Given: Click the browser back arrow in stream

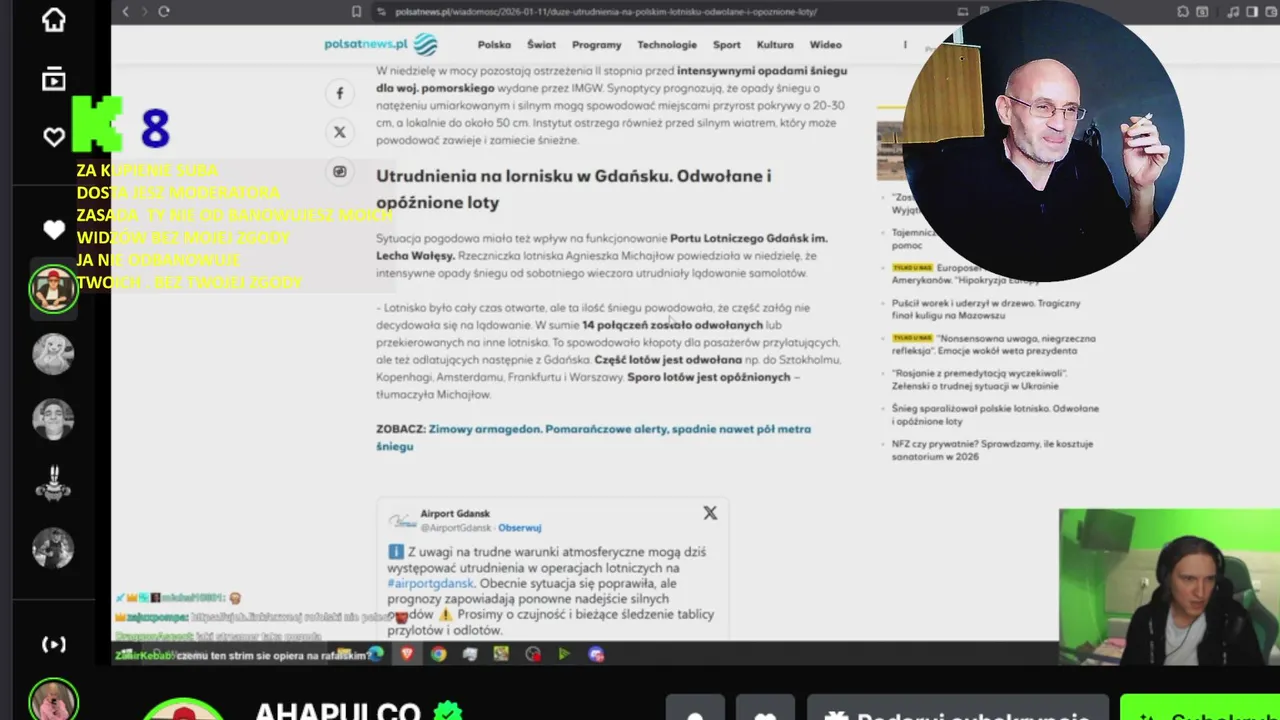Looking at the screenshot, I should click(125, 11).
